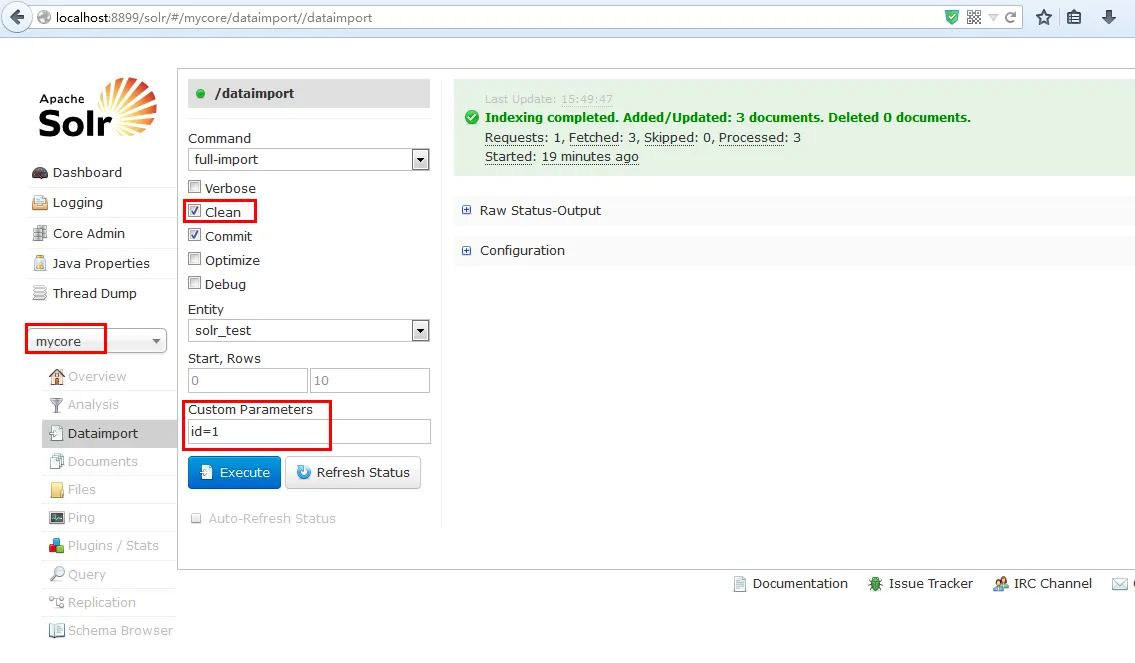Open the bookmarks list icon
The image size is (1135, 663).
tap(1074, 17)
